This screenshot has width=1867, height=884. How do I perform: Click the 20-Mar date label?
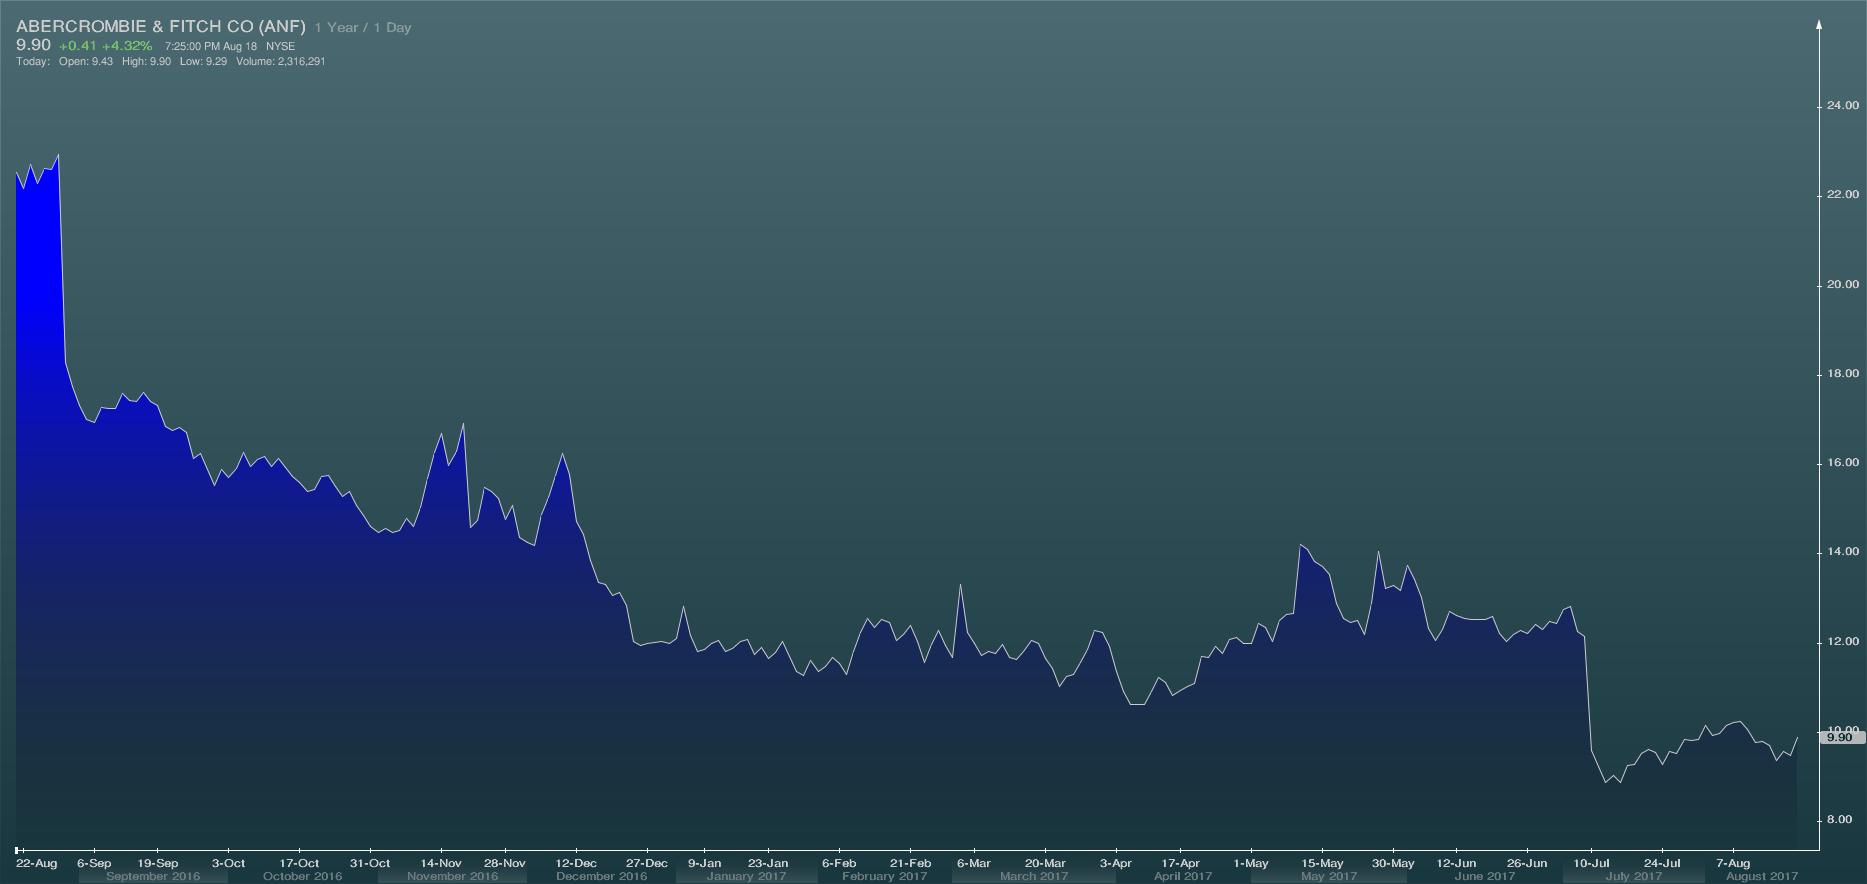[1045, 862]
